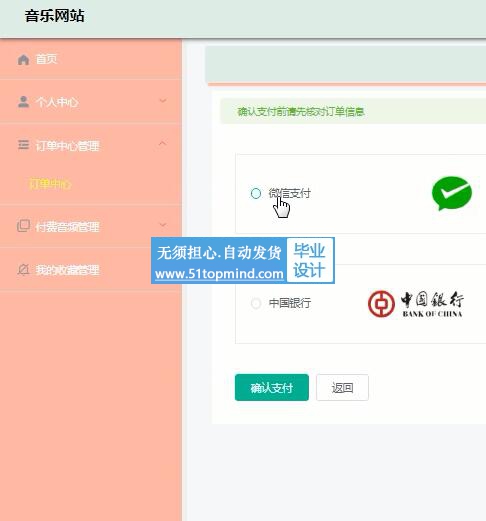Viewport: 486px width, 521px height.
Task: Click the green WeChat Pay logo
Action: coord(452,193)
